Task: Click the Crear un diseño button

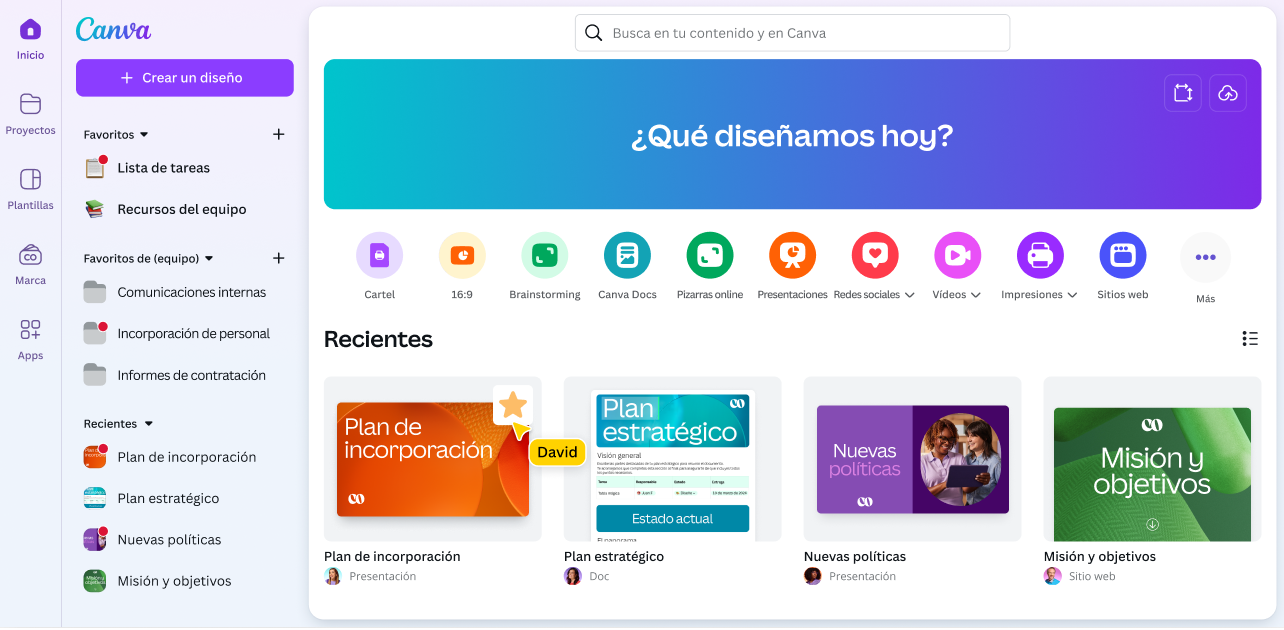Action: coord(185,78)
